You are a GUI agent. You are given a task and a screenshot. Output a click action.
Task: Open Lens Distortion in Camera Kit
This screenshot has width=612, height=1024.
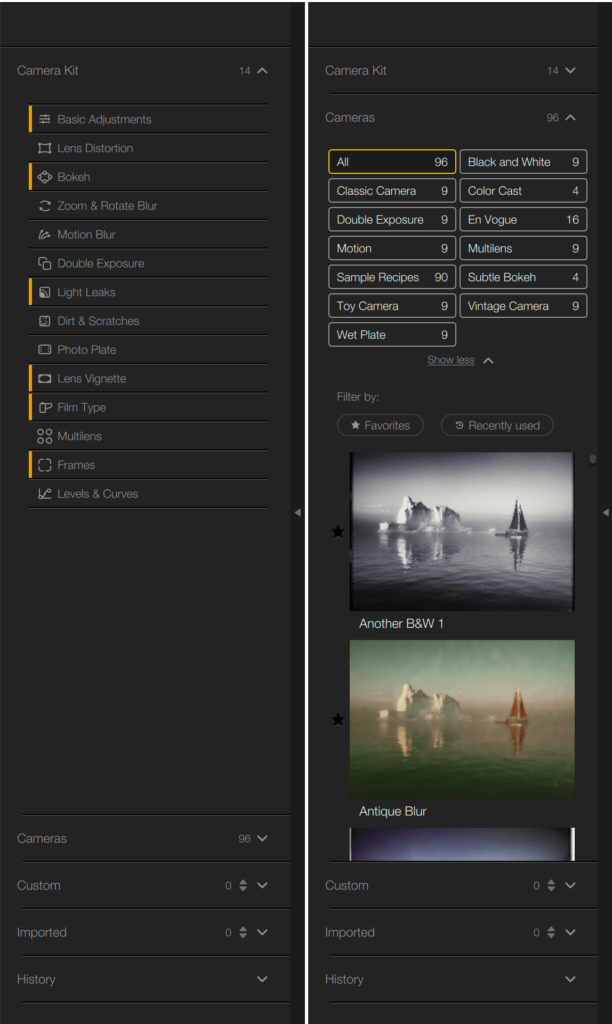point(148,148)
